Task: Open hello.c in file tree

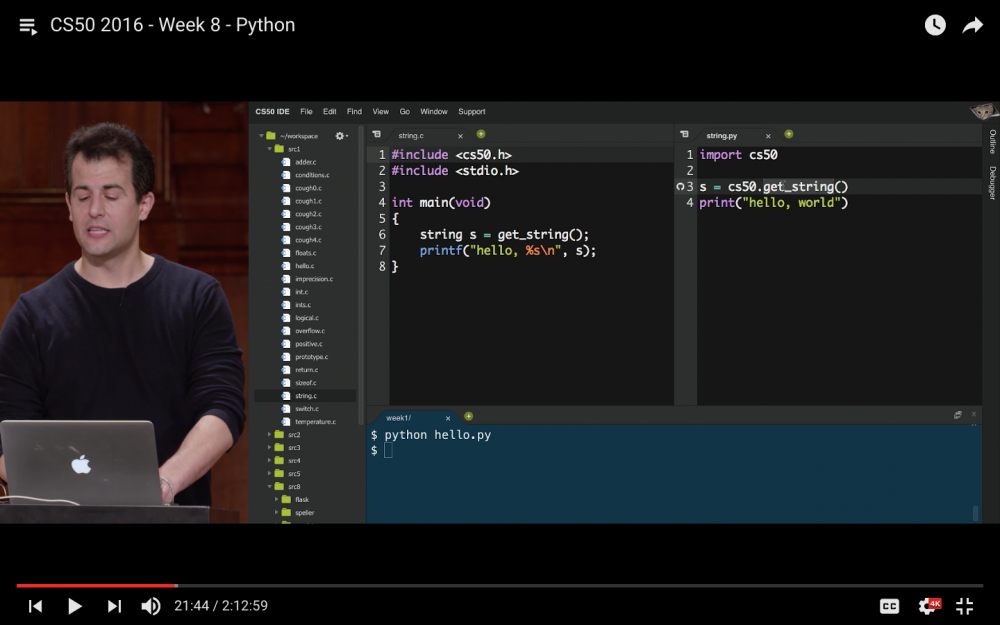Action: (x=304, y=266)
